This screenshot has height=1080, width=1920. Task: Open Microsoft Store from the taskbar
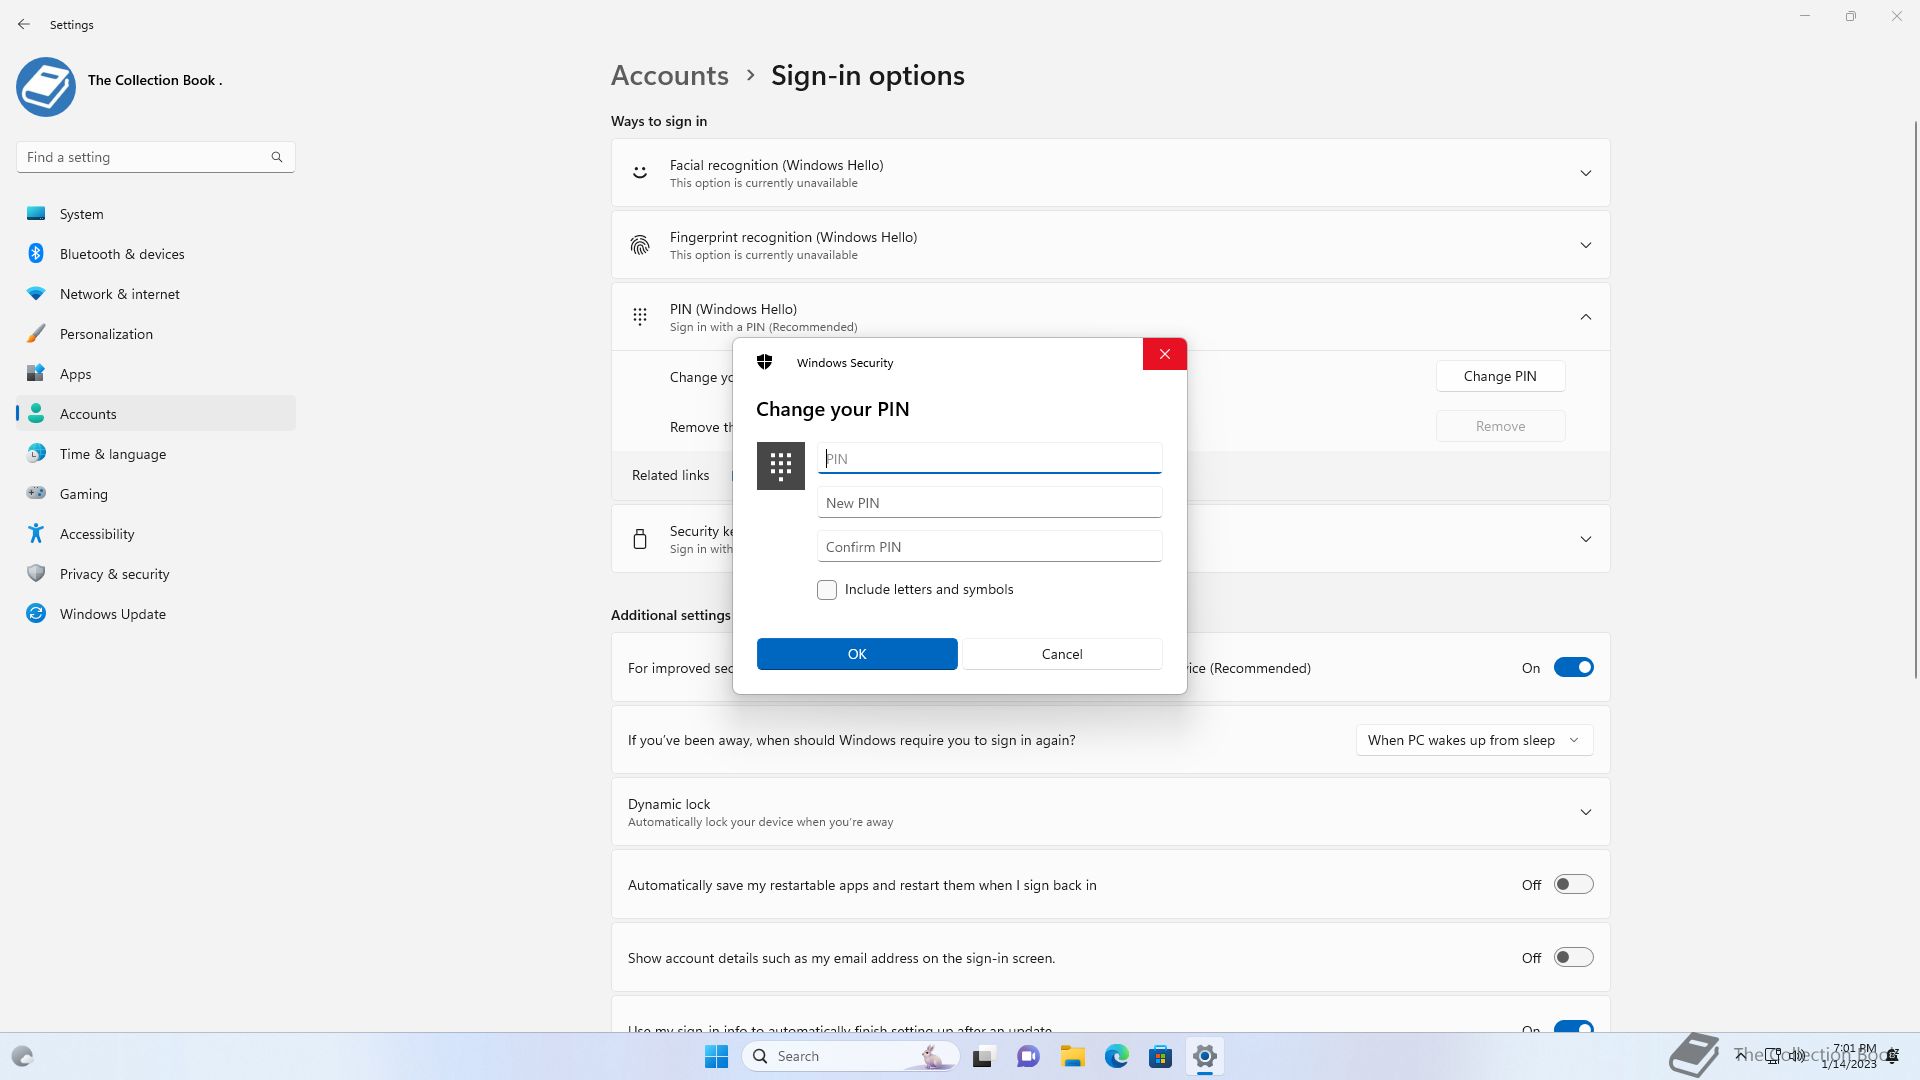click(1161, 1056)
